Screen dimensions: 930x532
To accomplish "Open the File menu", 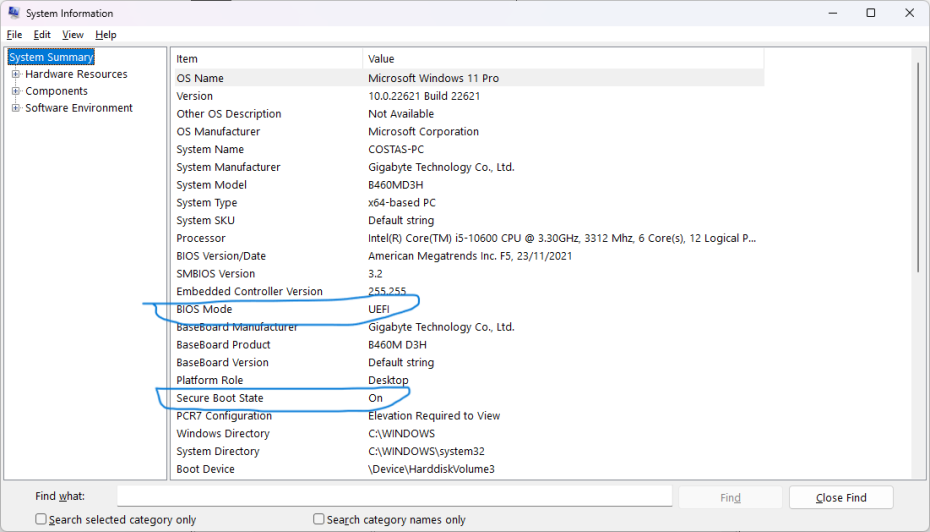I will pyautogui.click(x=14, y=34).
